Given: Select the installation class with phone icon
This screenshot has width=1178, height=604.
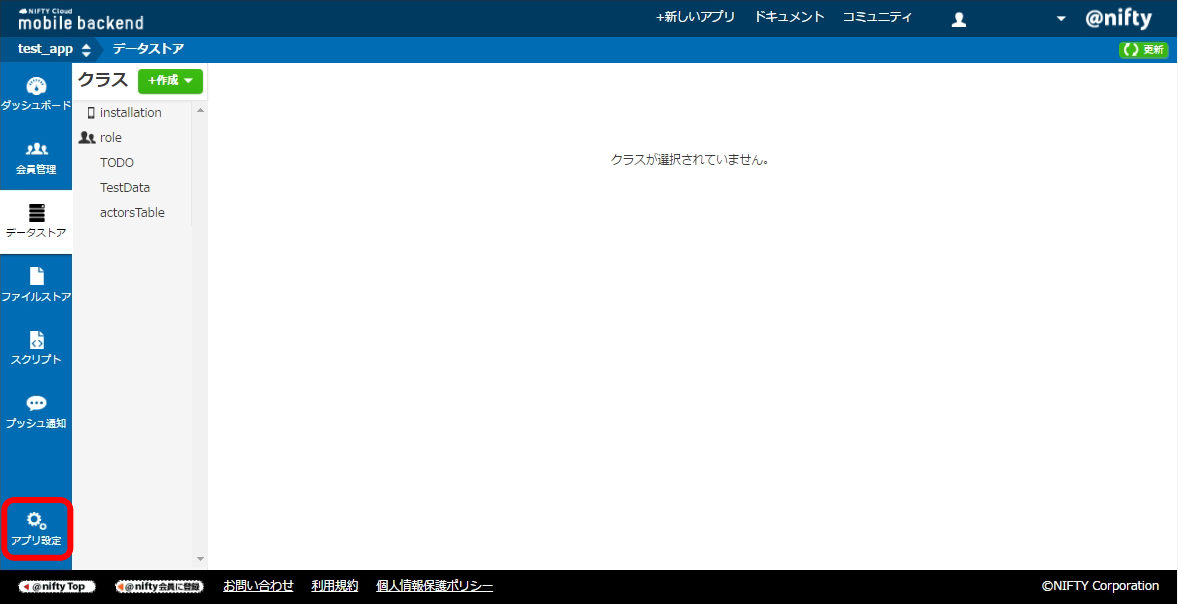Looking at the screenshot, I should (x=131, y=112).
